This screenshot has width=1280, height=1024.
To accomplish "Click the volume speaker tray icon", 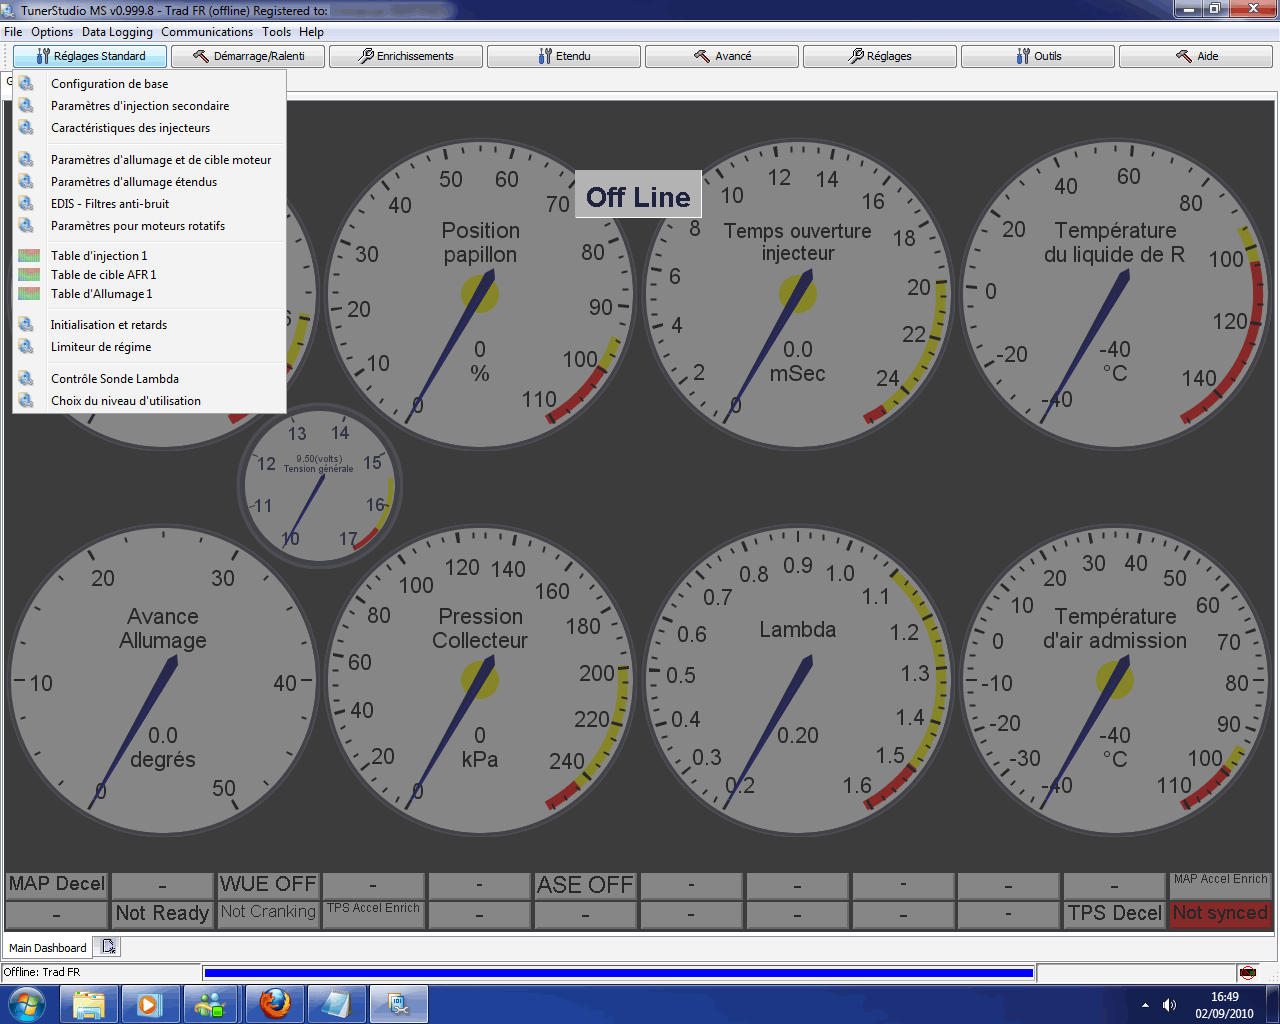I will (x=1169, y=1005).
